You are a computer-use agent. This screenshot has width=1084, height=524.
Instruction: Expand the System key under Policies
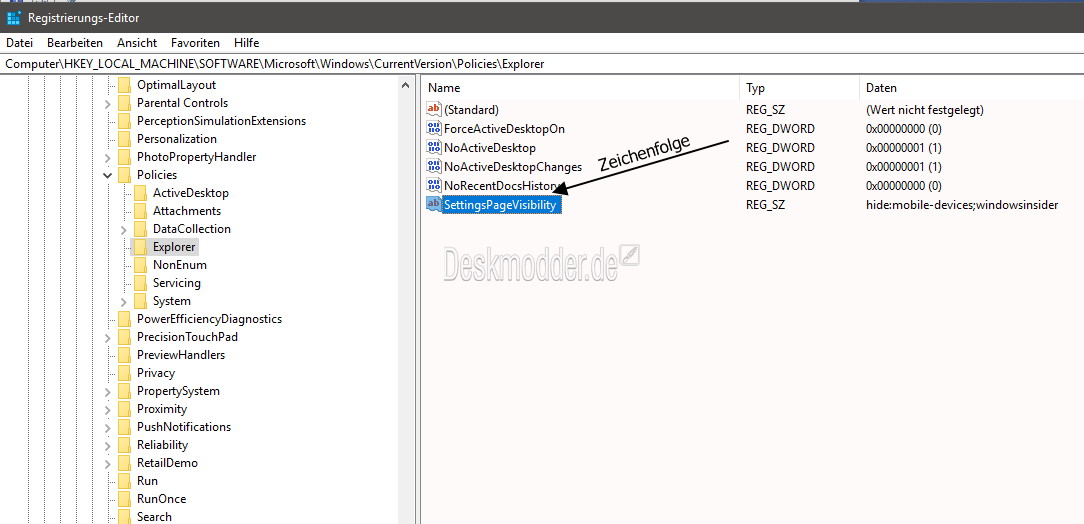tap(124, 301)
